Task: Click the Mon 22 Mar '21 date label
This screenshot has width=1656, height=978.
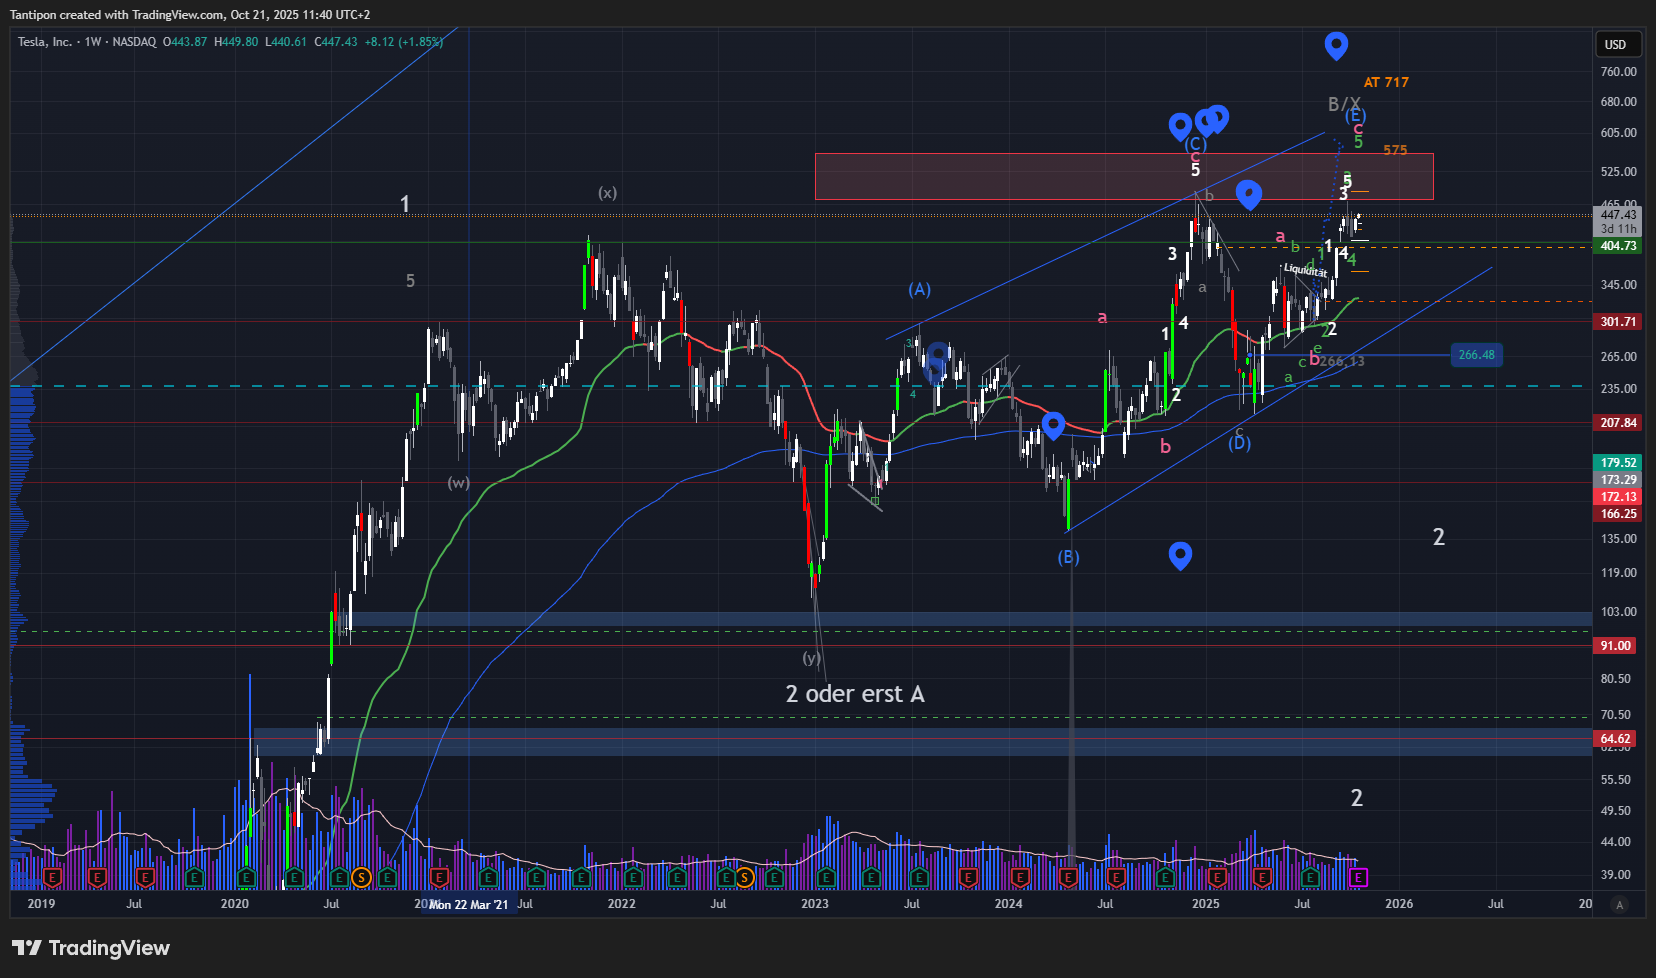Action: [x=469, y=905]
